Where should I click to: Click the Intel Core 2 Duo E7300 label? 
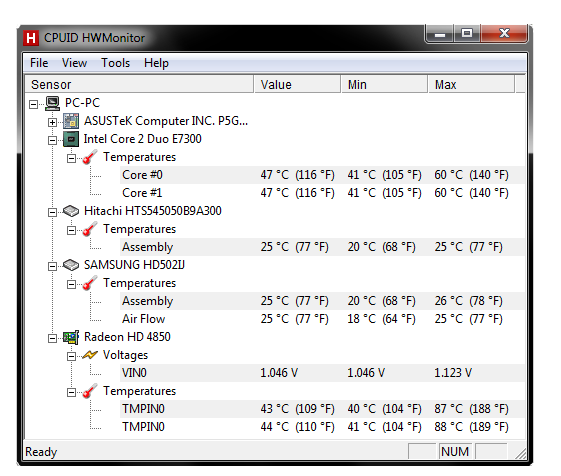click(142, 139)
